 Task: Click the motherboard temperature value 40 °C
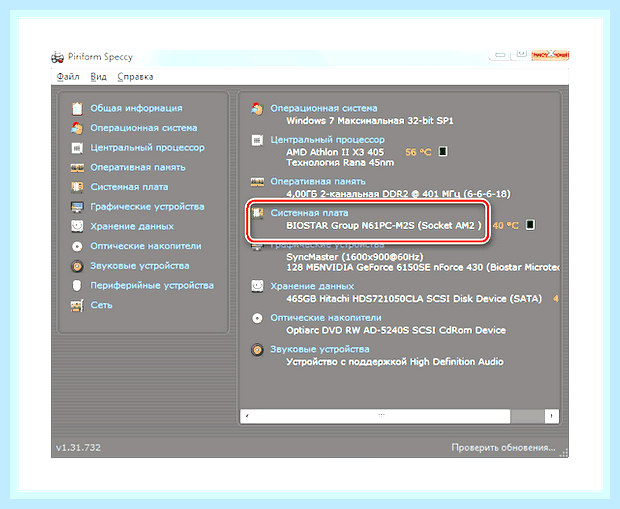(x=505, y=225)
